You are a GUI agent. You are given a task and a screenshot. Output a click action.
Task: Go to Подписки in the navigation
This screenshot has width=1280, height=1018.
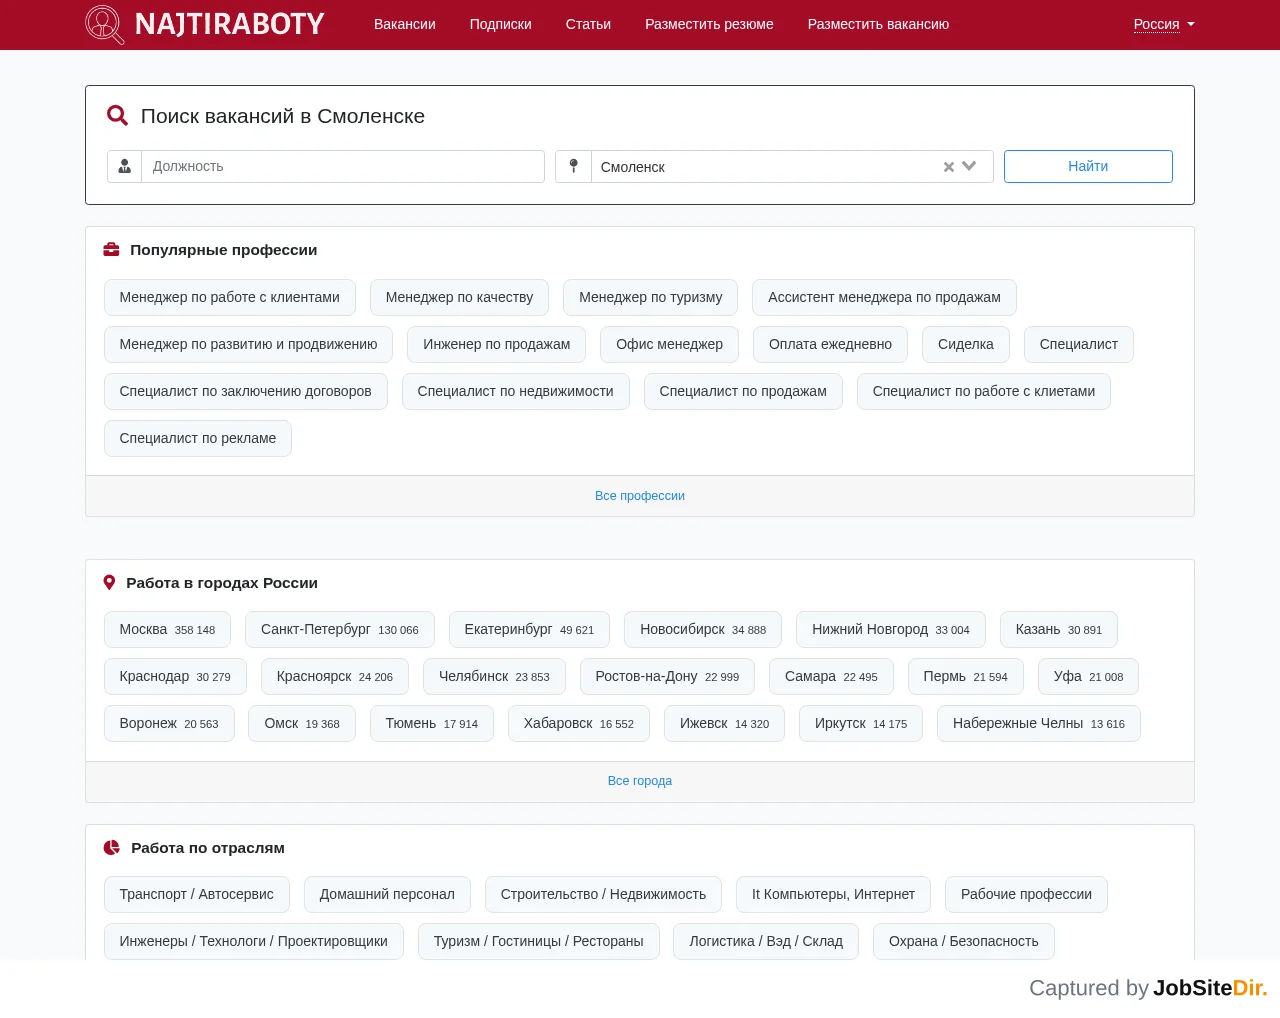tap(501, 24)
